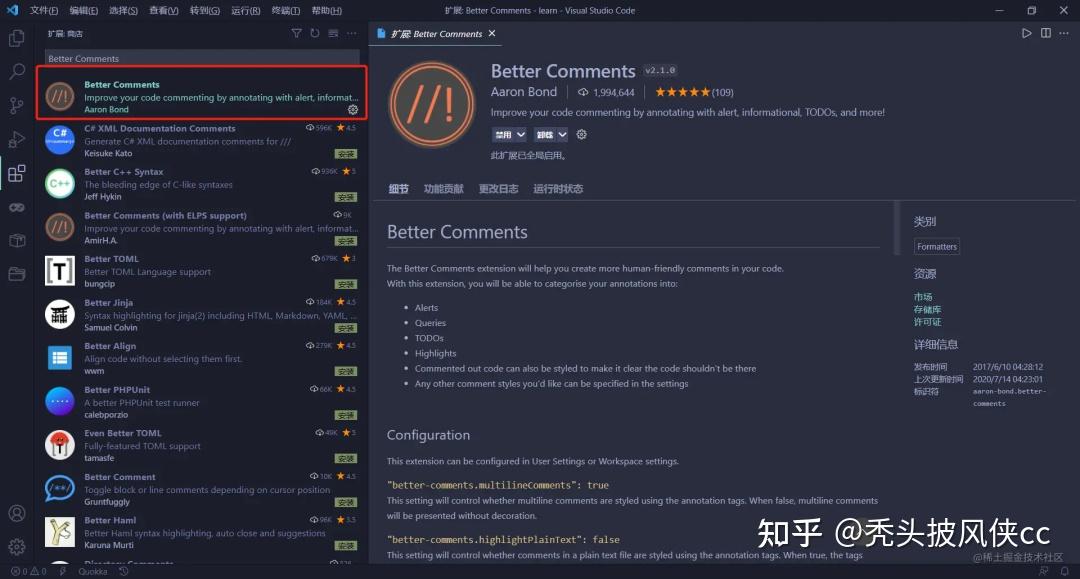Click the Better C++ Syntax icon
The width and height of the screenshot is (1080, 579).
point(60,184)
